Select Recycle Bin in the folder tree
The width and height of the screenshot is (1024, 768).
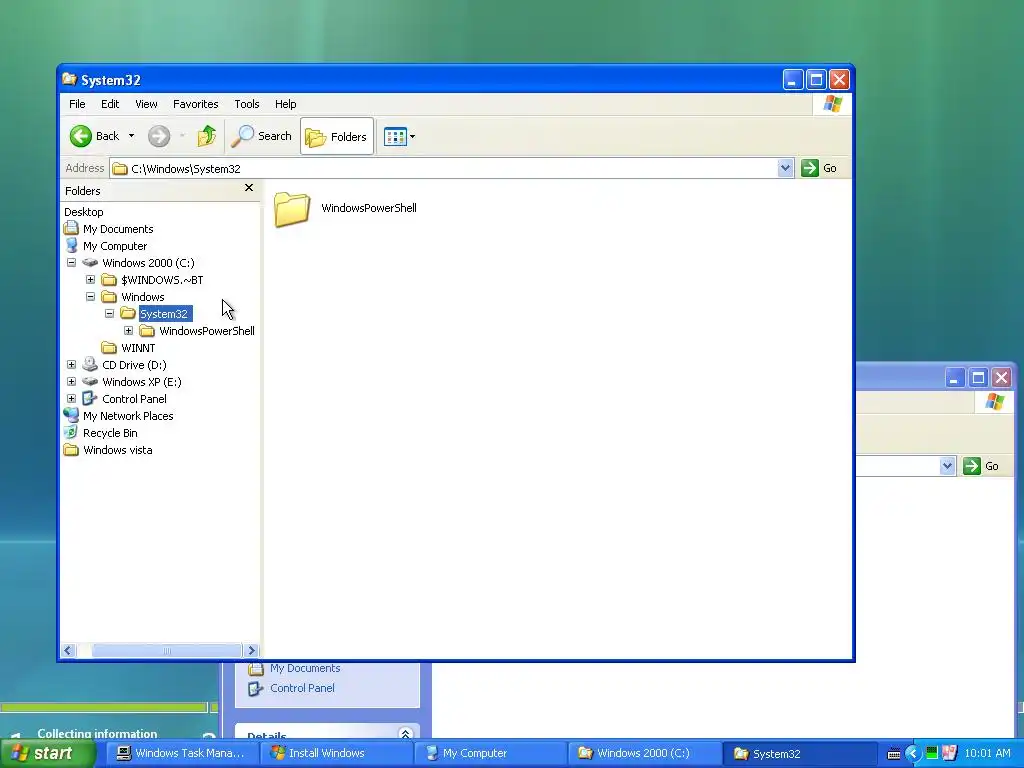coord(110,432)
